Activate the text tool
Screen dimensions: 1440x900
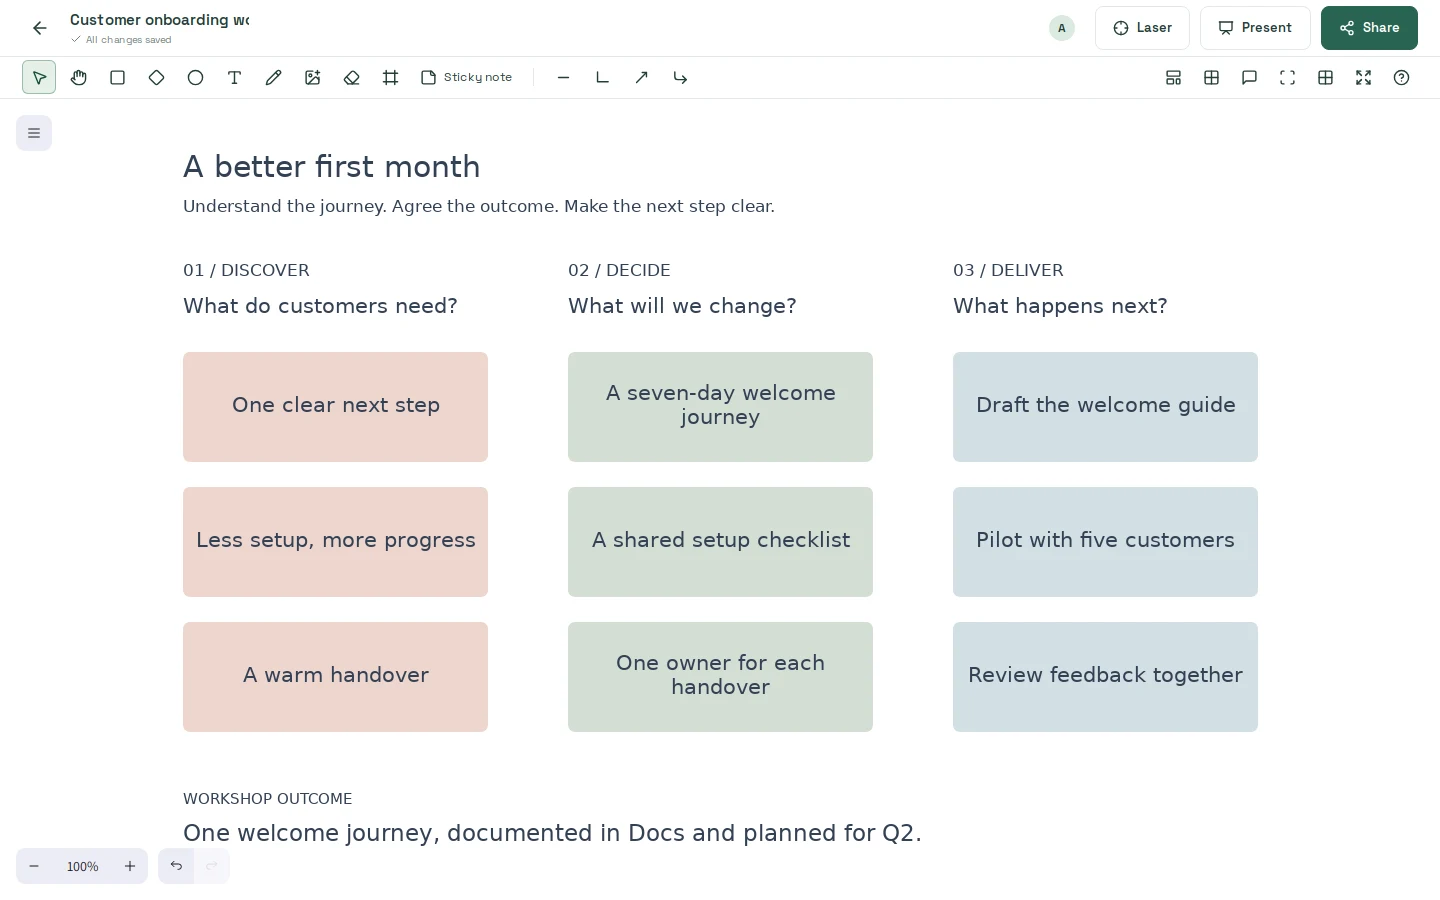(234, 77)
